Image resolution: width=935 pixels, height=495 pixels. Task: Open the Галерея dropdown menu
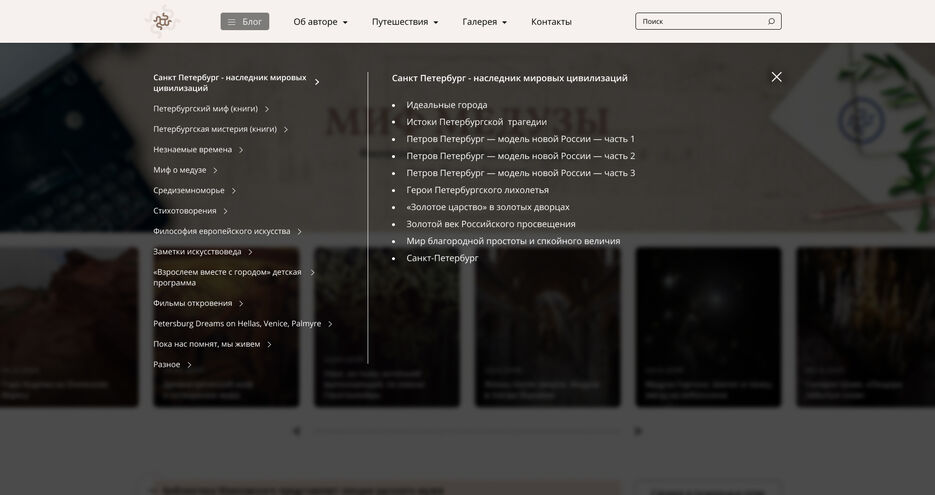pos(484,22)
